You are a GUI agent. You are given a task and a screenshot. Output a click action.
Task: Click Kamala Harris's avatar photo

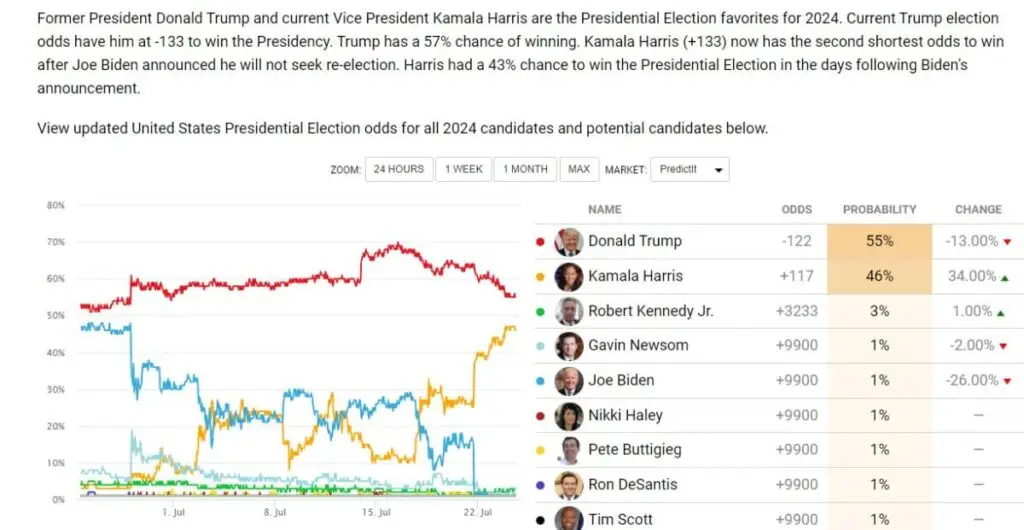569,276
